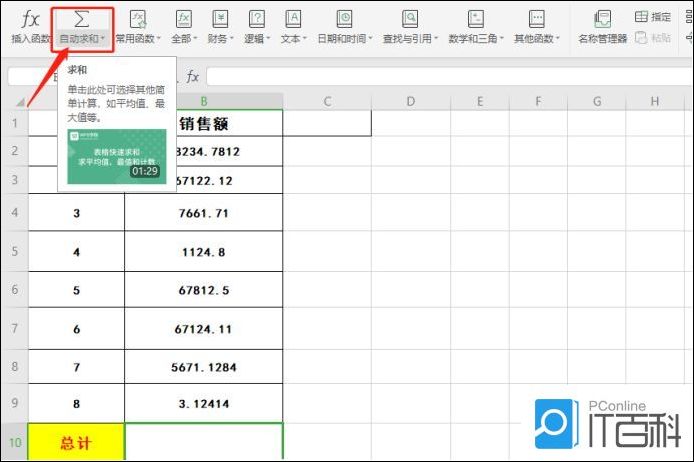Click the AutoSum sigma icon

[82, 19]
